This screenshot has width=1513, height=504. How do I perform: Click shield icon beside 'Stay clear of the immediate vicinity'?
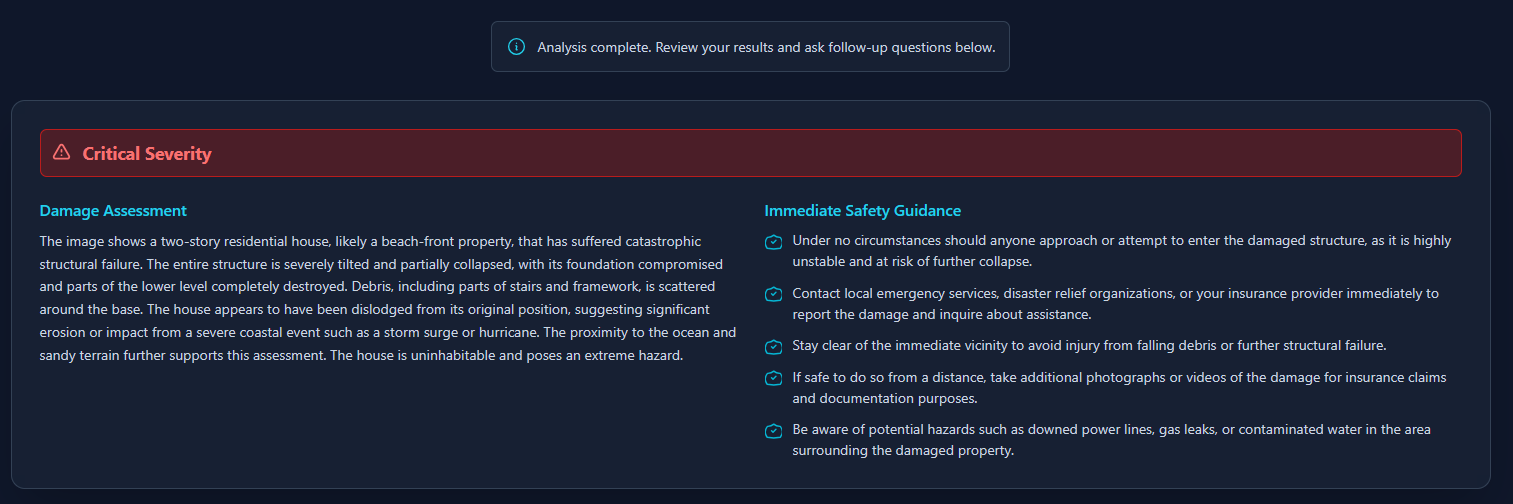click(773, 347)
